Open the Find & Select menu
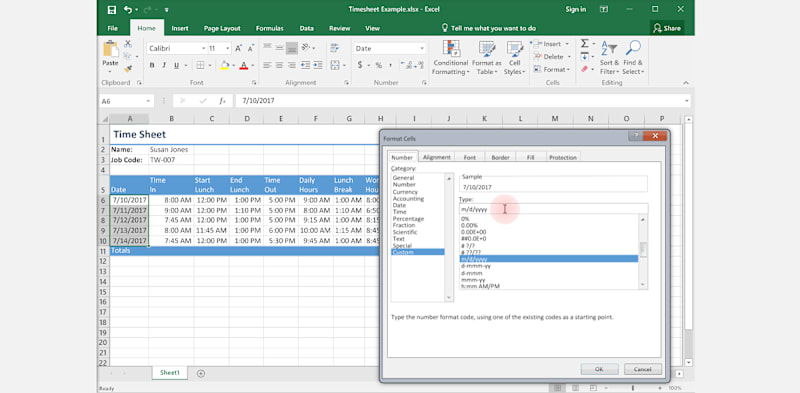Image resolution: width=800 pixels, height=393 pixels. 633,58
